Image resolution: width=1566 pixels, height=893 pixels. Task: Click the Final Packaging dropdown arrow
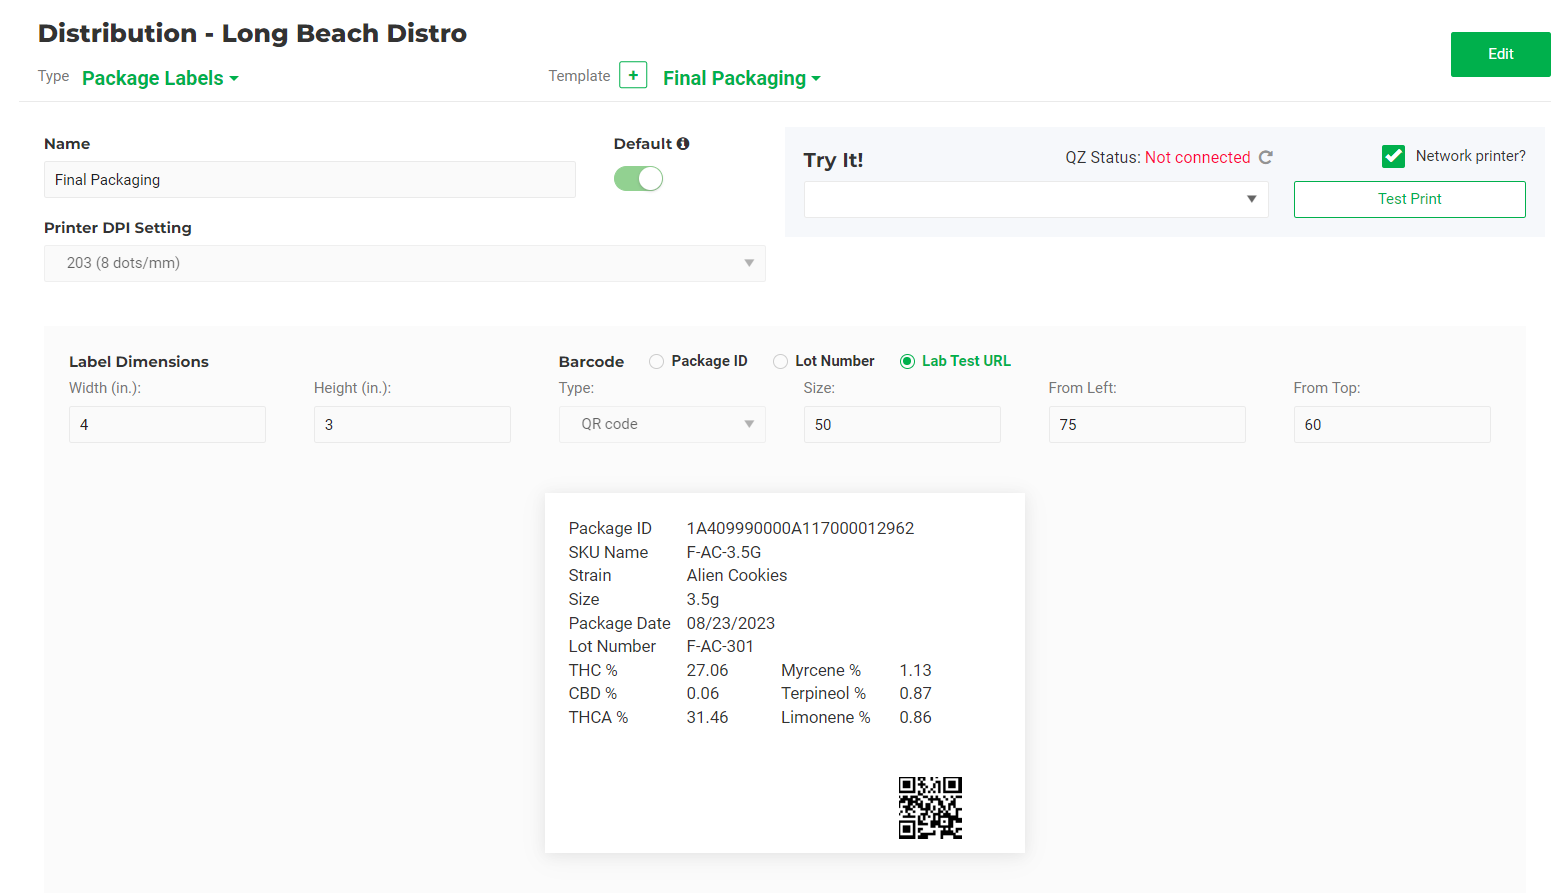pyautogui.click(x=815, y=78)
